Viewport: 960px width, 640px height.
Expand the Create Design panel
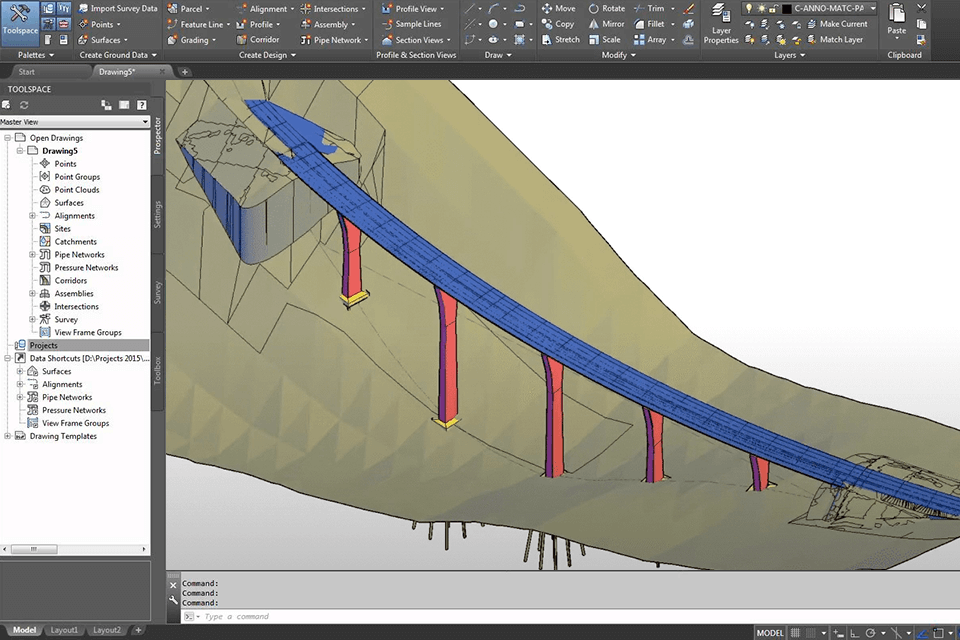point(267,55)
